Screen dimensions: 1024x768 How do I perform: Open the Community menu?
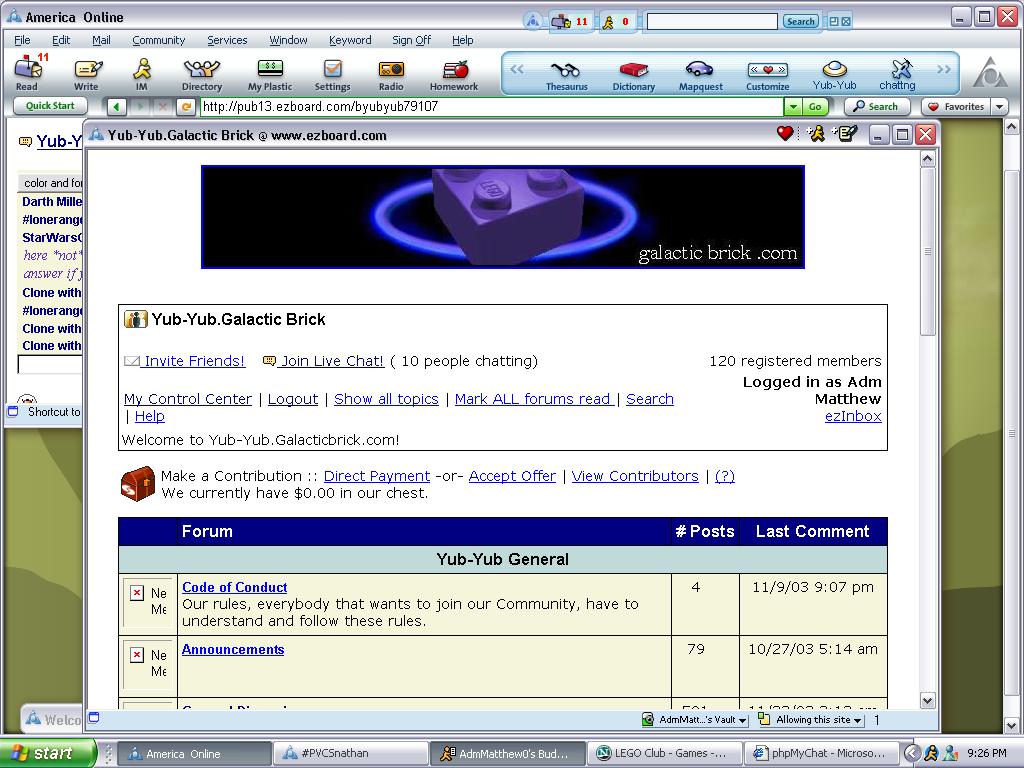[159, 40]
